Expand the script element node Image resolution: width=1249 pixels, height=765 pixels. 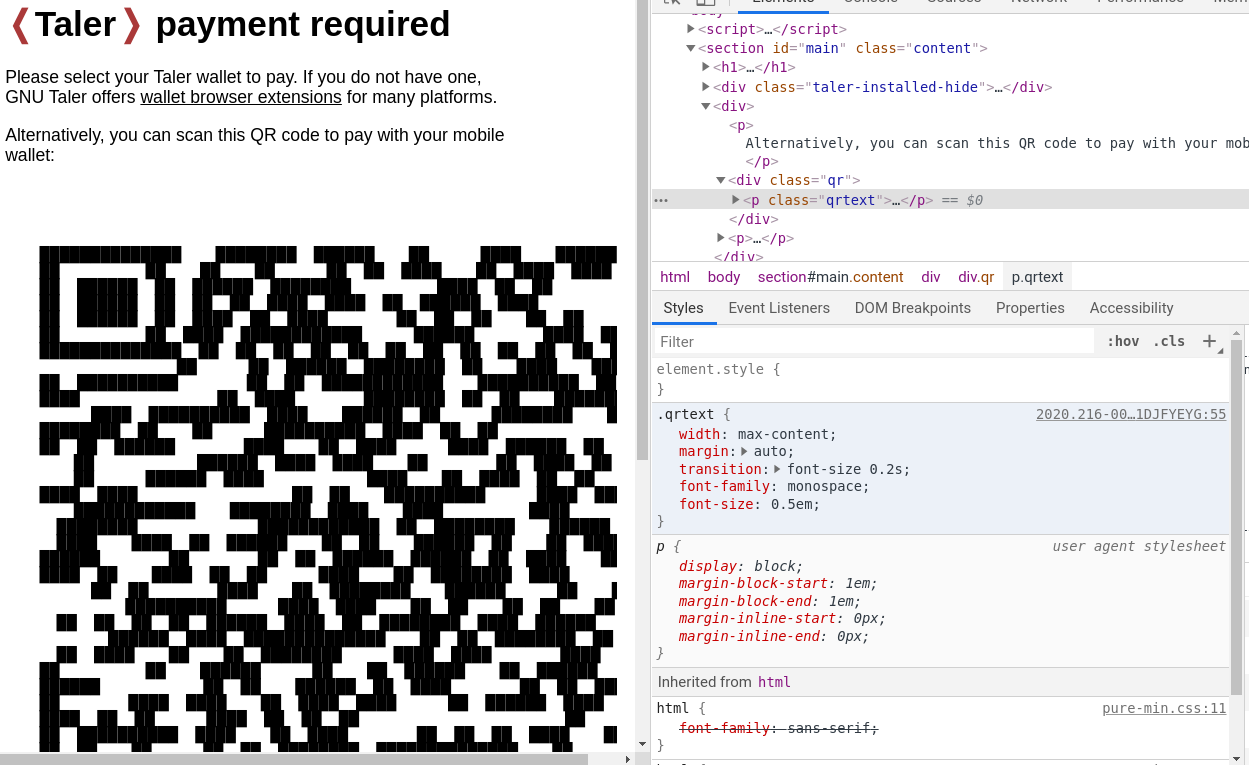(691, 29)
